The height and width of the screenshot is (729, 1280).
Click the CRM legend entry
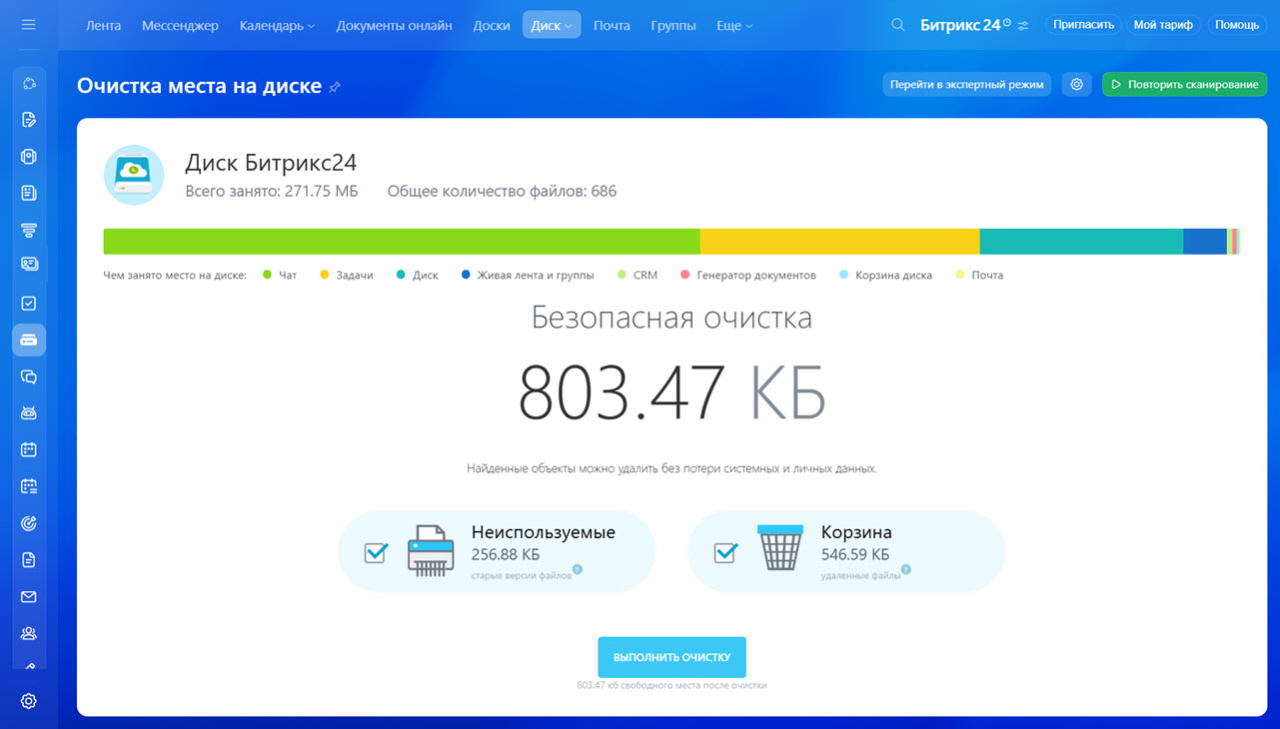637,275
